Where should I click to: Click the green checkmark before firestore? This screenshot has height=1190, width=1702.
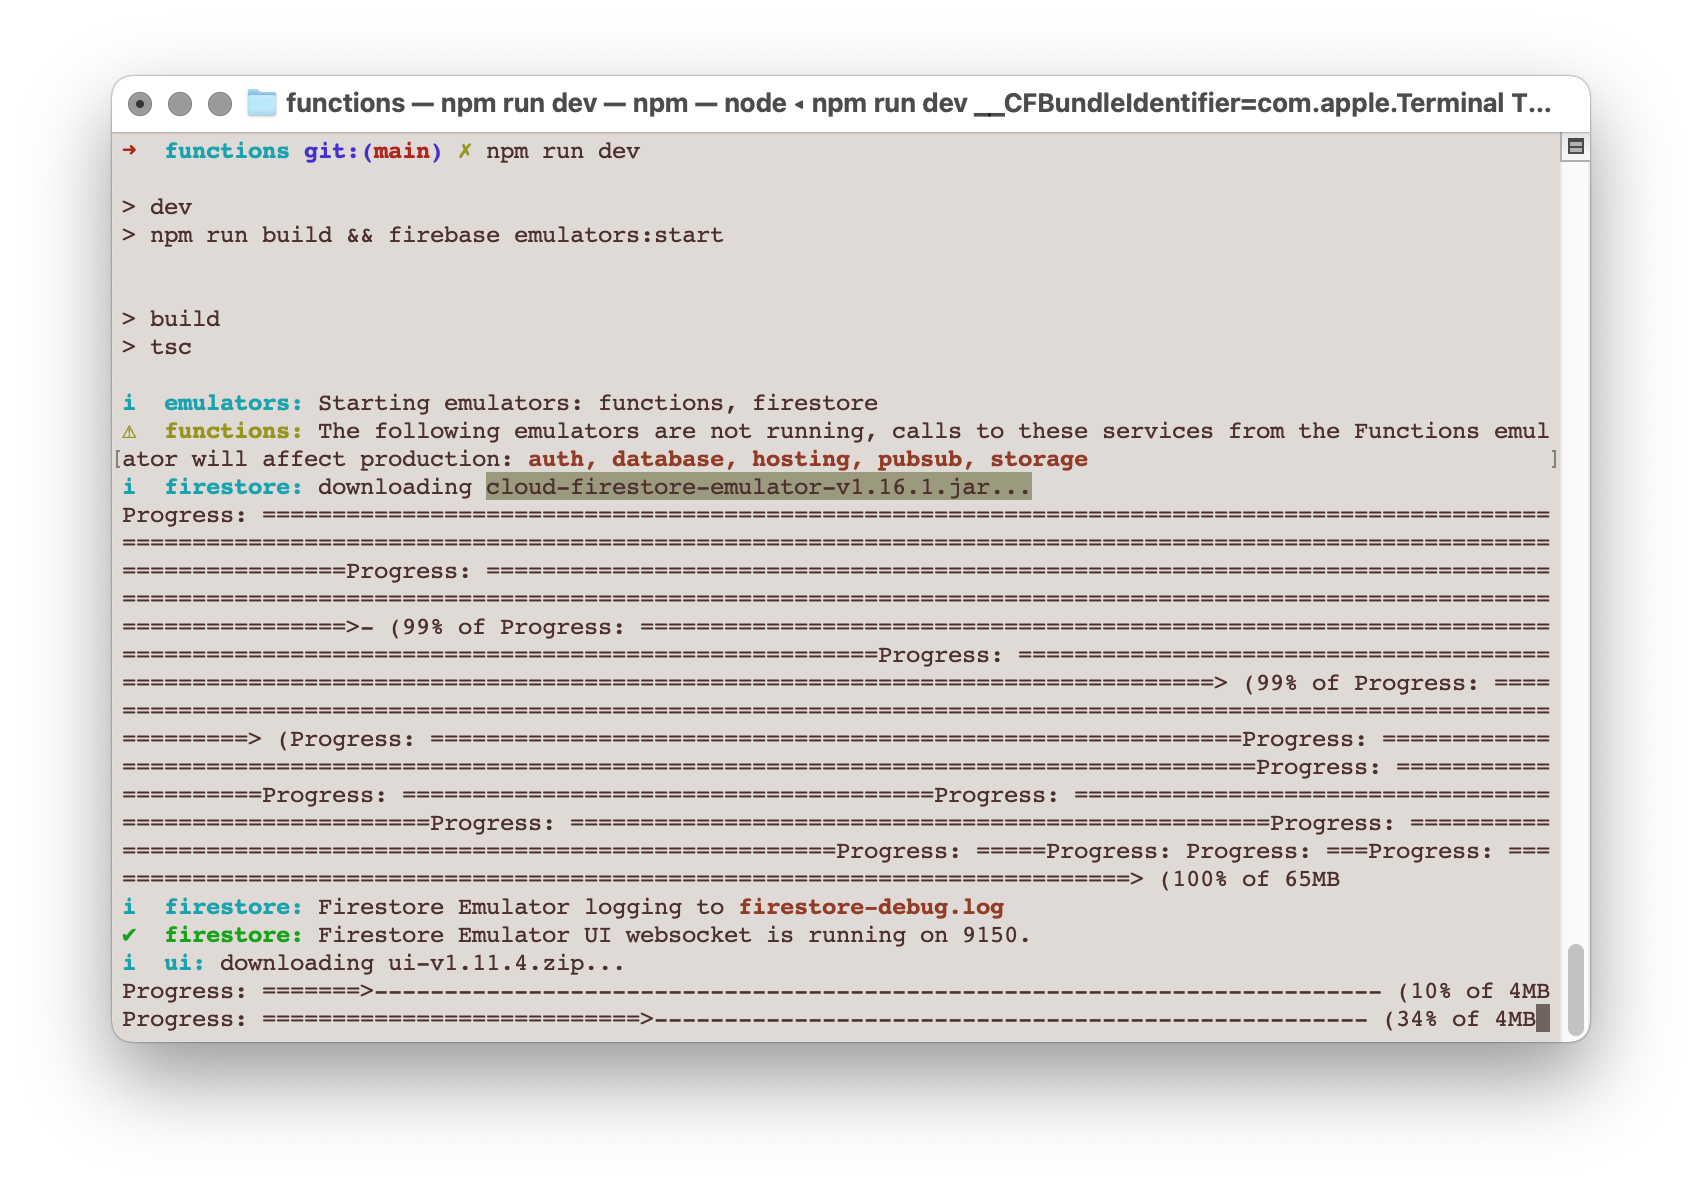(129, 935)
